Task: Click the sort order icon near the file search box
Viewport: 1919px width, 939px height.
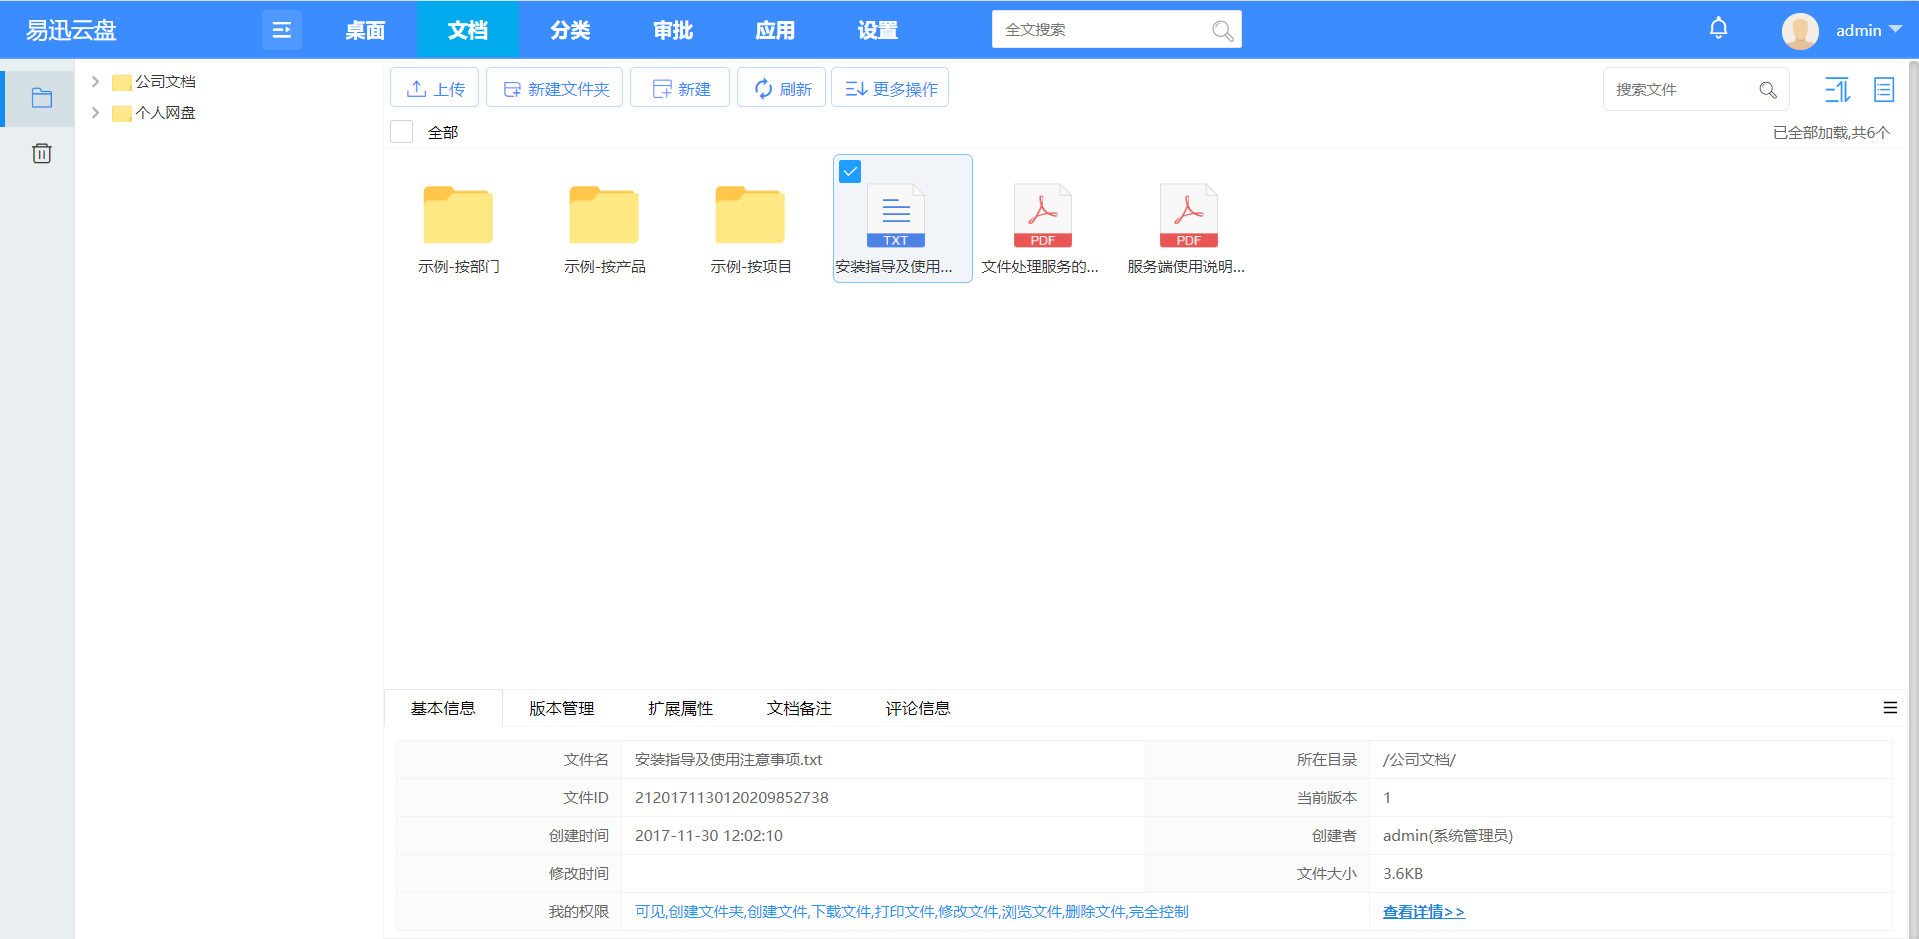Action: coord(1837,89)
